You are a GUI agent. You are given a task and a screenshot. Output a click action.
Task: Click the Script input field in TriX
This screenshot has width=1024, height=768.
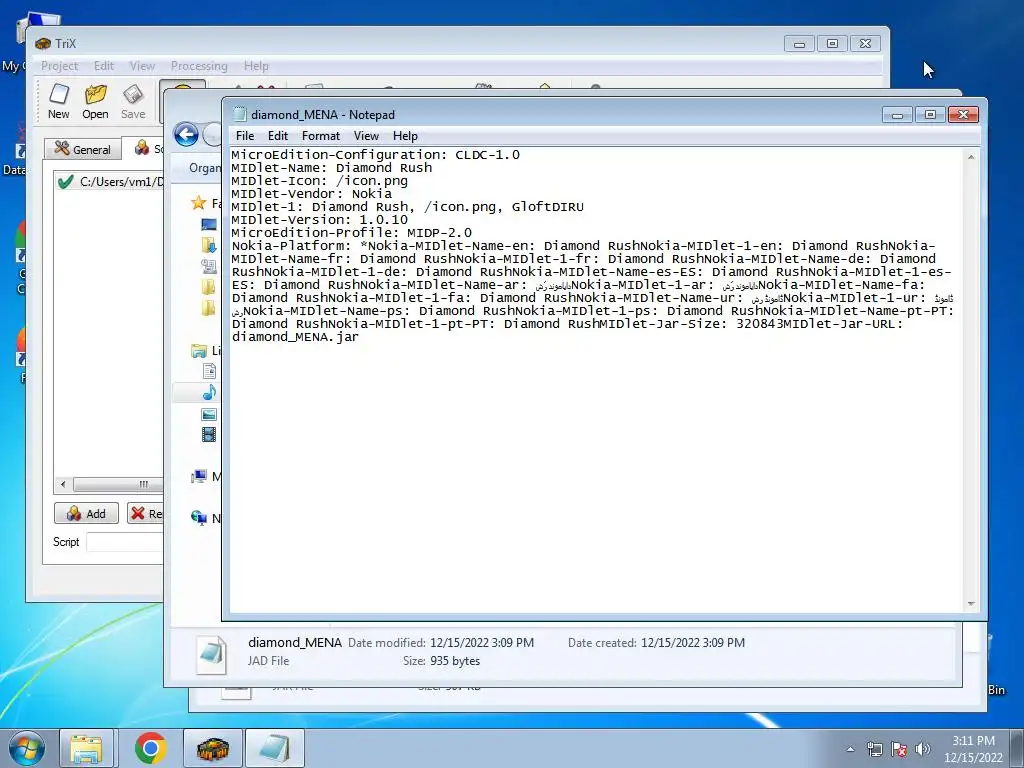(124, 542)
